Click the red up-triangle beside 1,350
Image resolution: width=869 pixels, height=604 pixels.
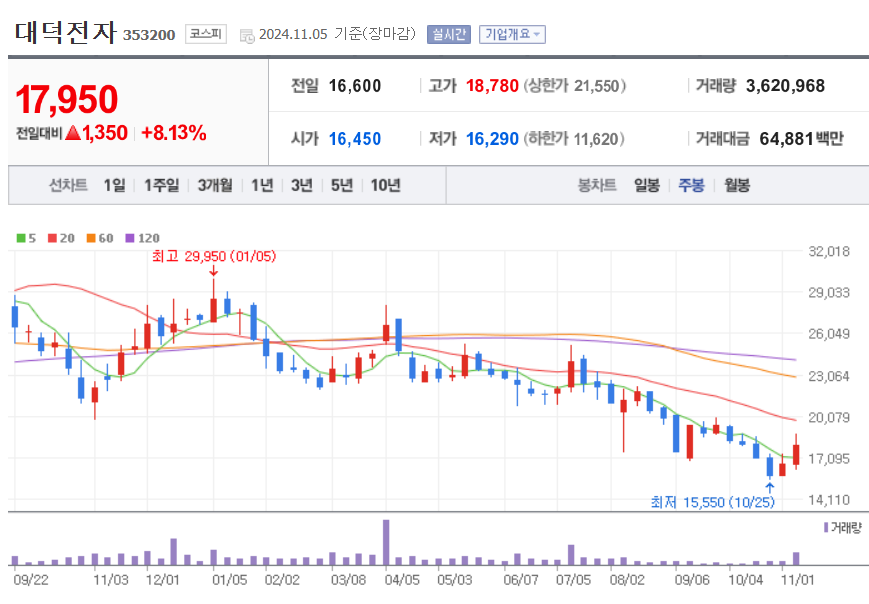73,133
